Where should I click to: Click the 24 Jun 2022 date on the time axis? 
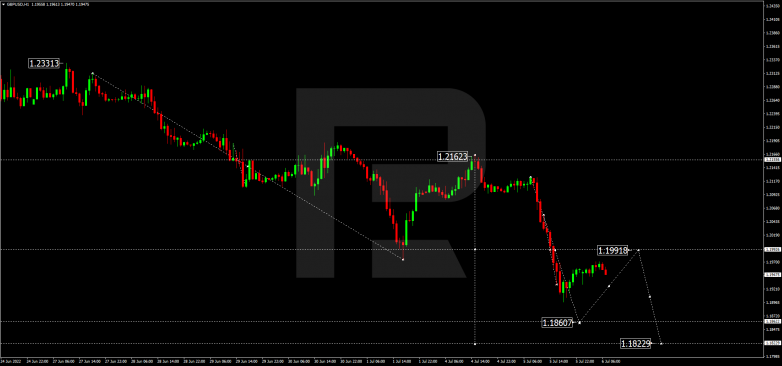click(10, 361)
